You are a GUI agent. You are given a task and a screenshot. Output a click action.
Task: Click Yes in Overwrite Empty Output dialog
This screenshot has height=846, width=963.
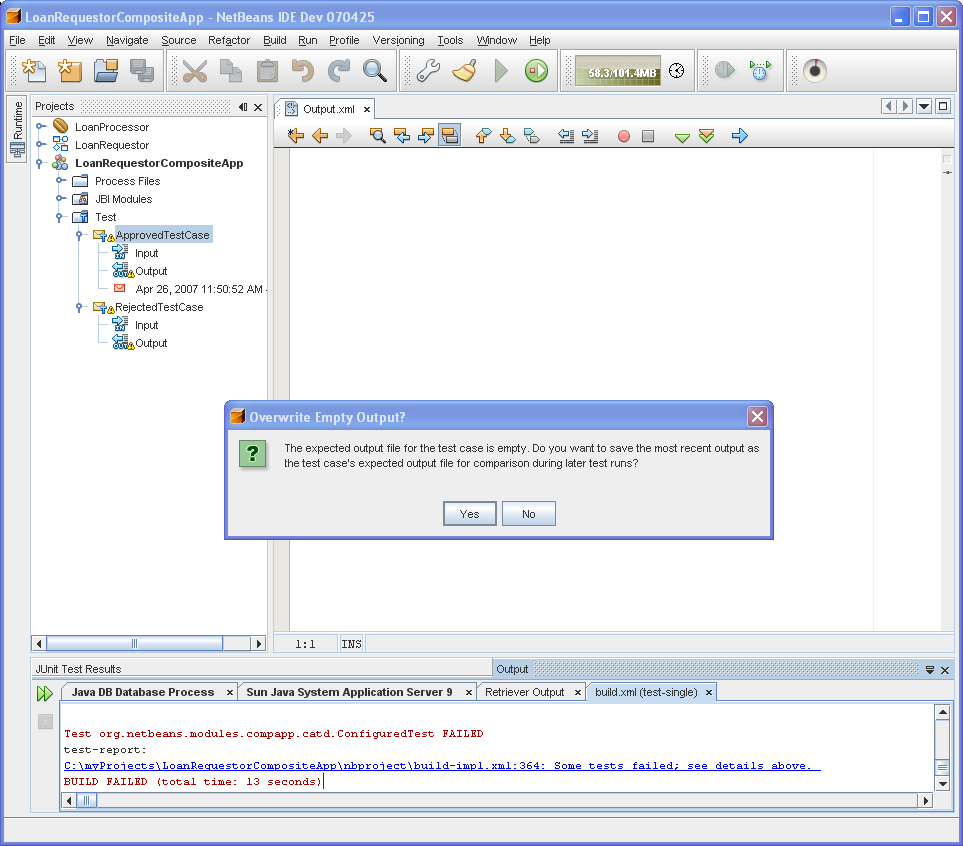click(469, 514)
